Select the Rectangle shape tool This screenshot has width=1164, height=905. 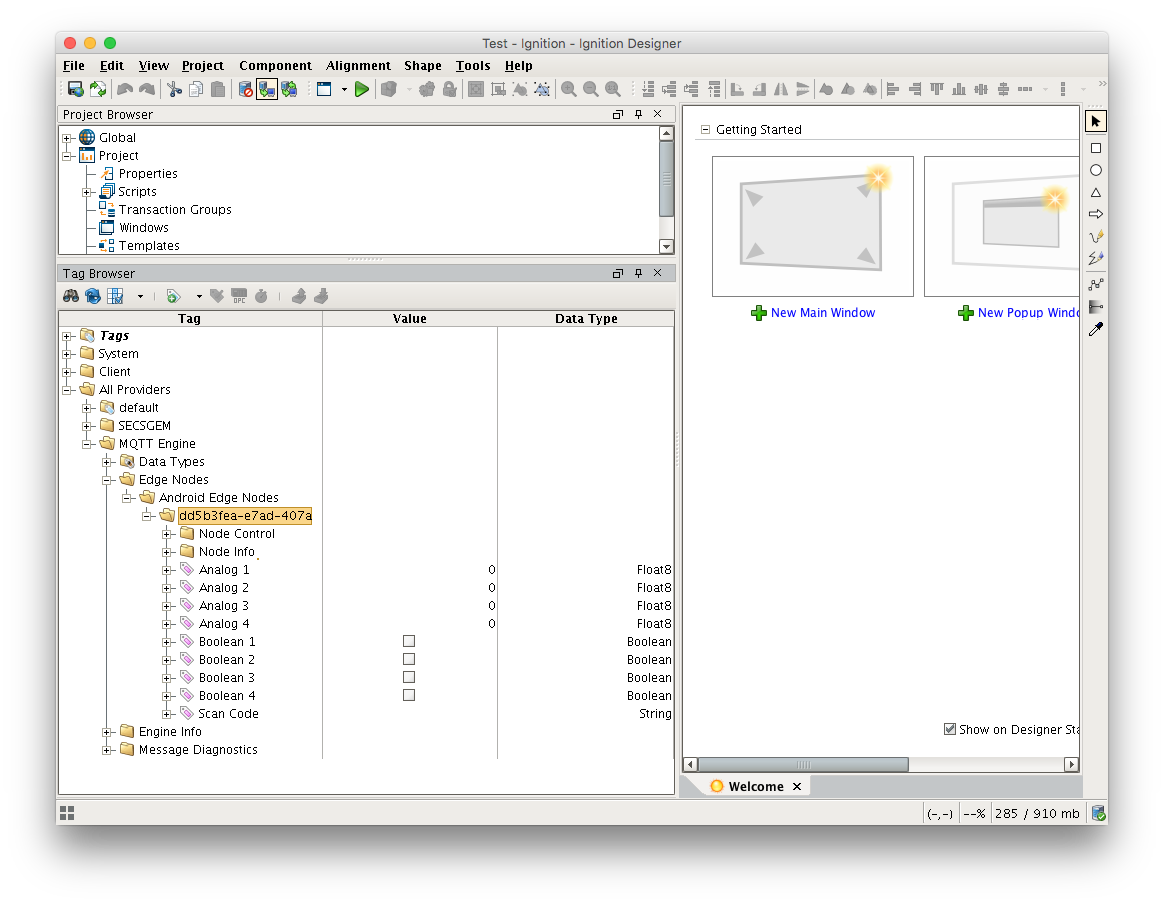click(1096, 148)
